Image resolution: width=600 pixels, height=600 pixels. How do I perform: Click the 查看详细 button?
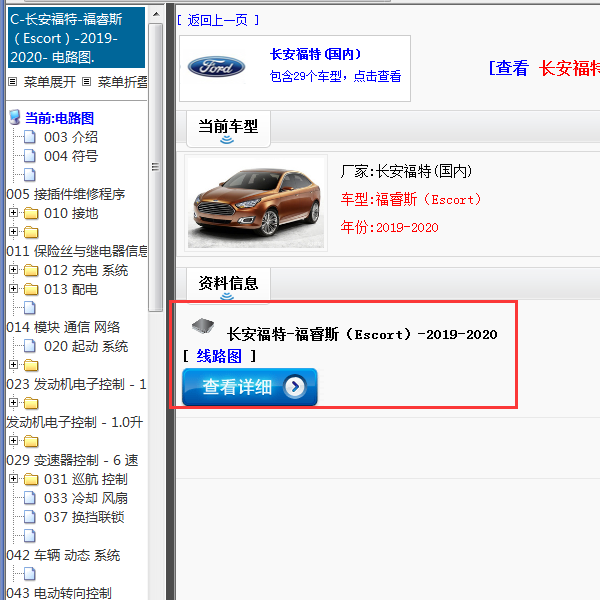pos(249,387)
